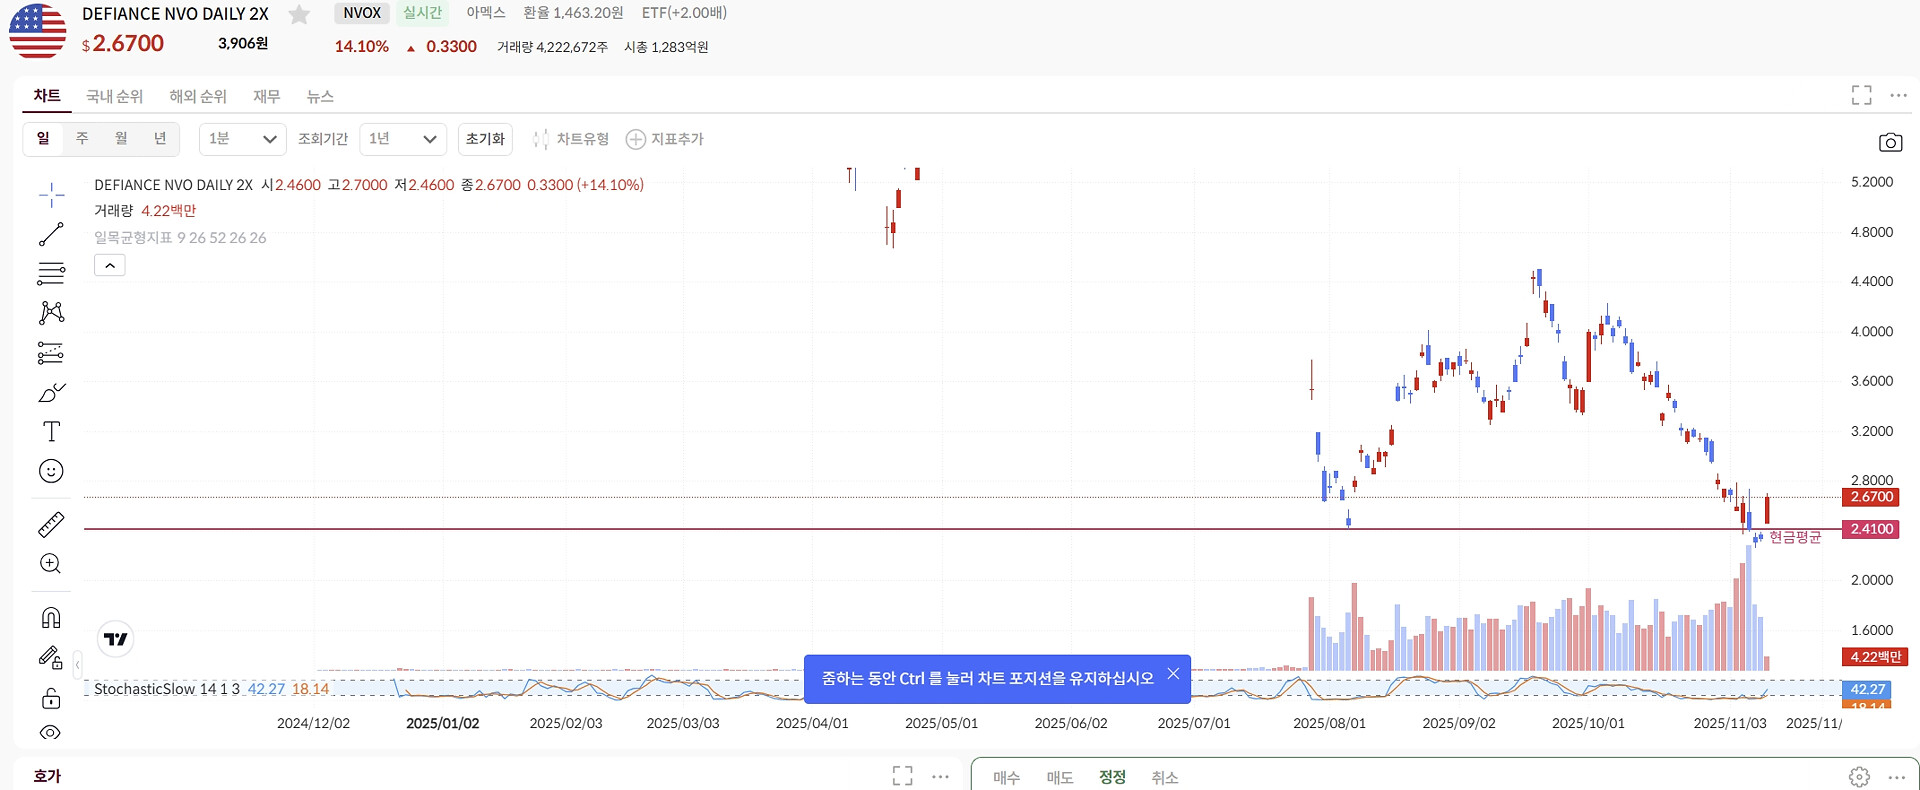Click the 2.6700 current price axis label
This screenshot has width=1920, height=790.
[x=1870, y=497]
